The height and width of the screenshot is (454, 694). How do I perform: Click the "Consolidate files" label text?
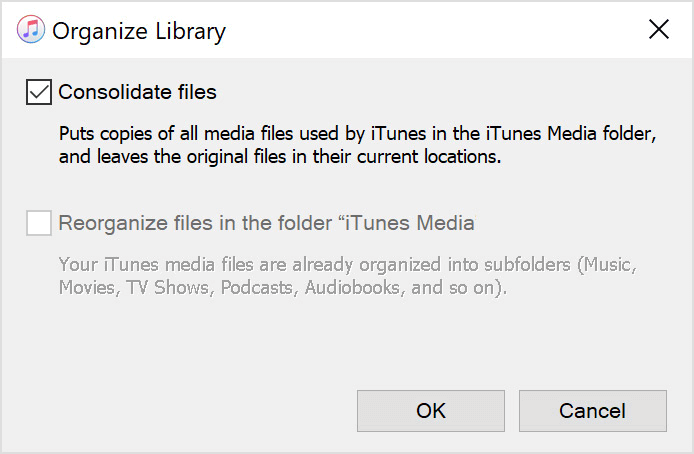coord(137,93)
